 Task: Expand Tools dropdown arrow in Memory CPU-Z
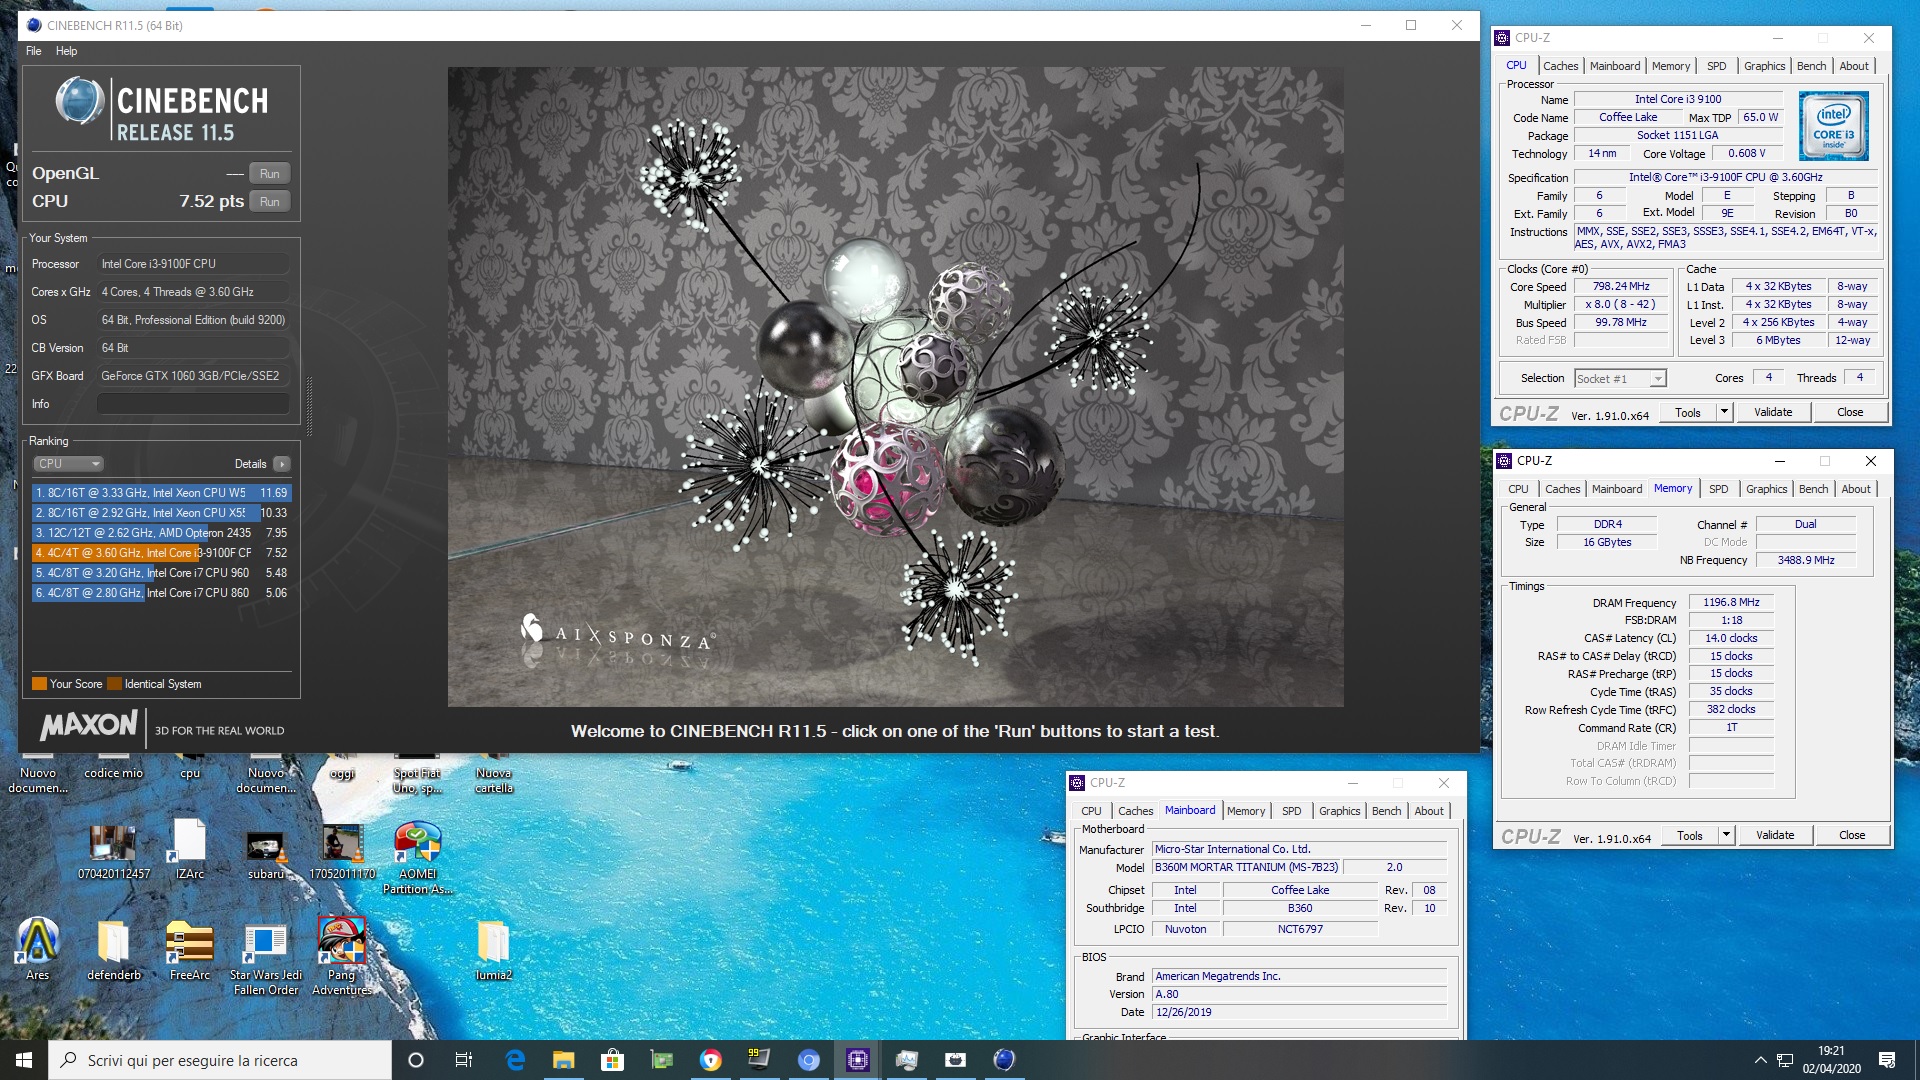pos(1726,835)
